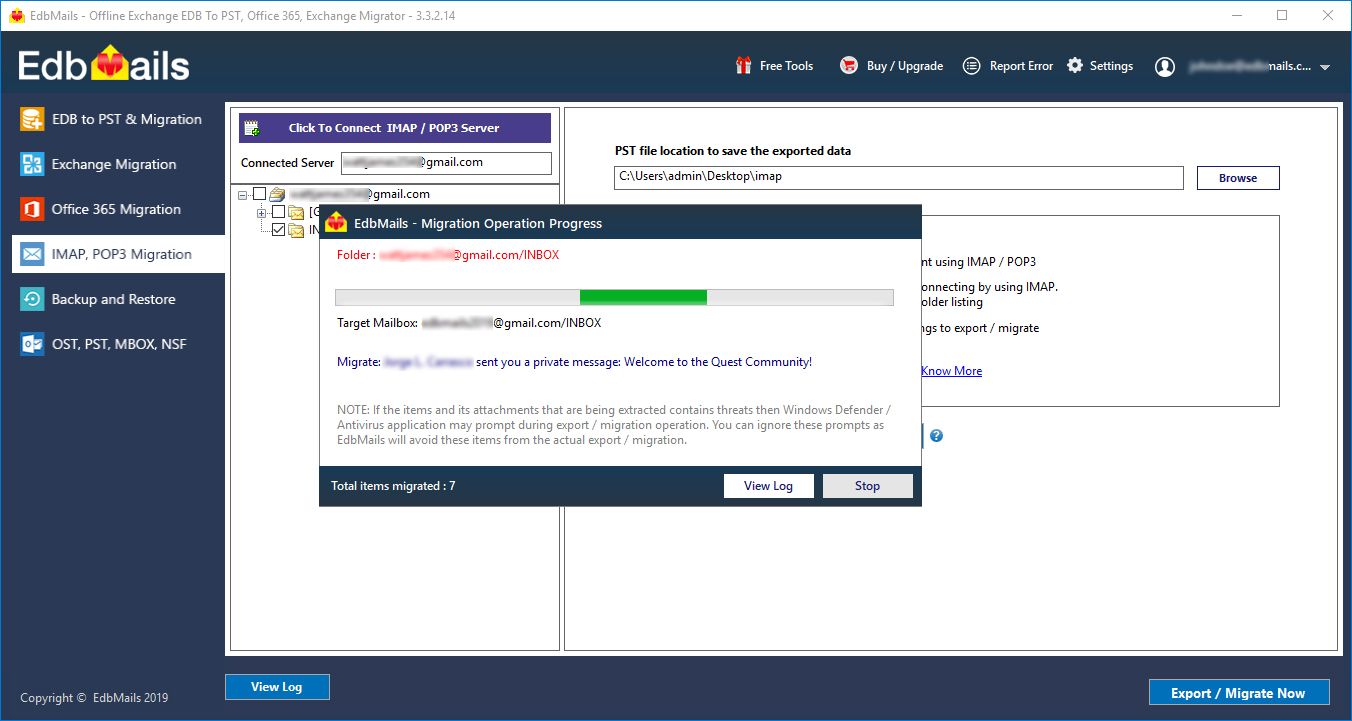Screen dimensions: 1352x721
Task: Click the Office 365 Migration logo icon
Action: (33, 209)
